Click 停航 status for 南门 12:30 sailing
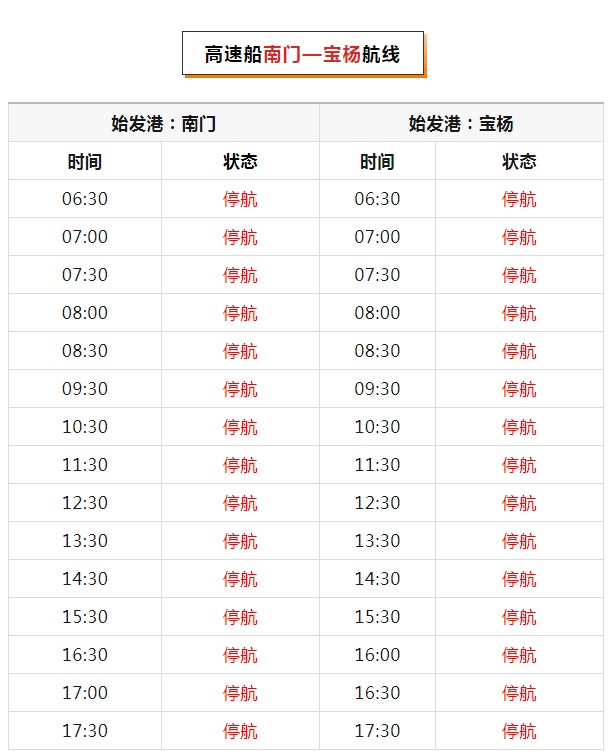 pyautogui.click(x=240, y=503)
